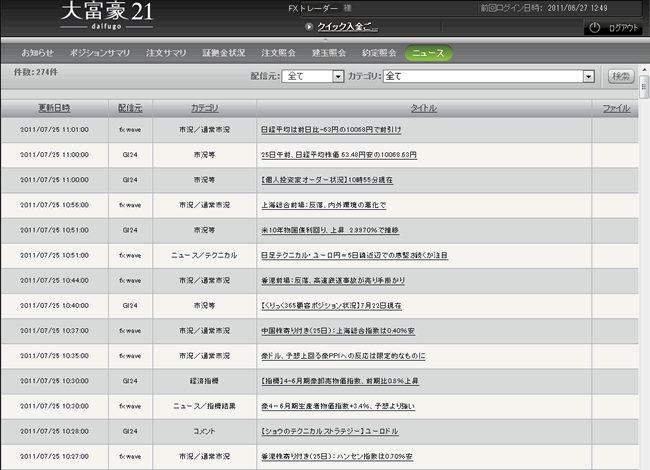The width and height of the screenshot is (650, 470).
Task: Sort by the タイトル column header
Action: tap(424, 108)
